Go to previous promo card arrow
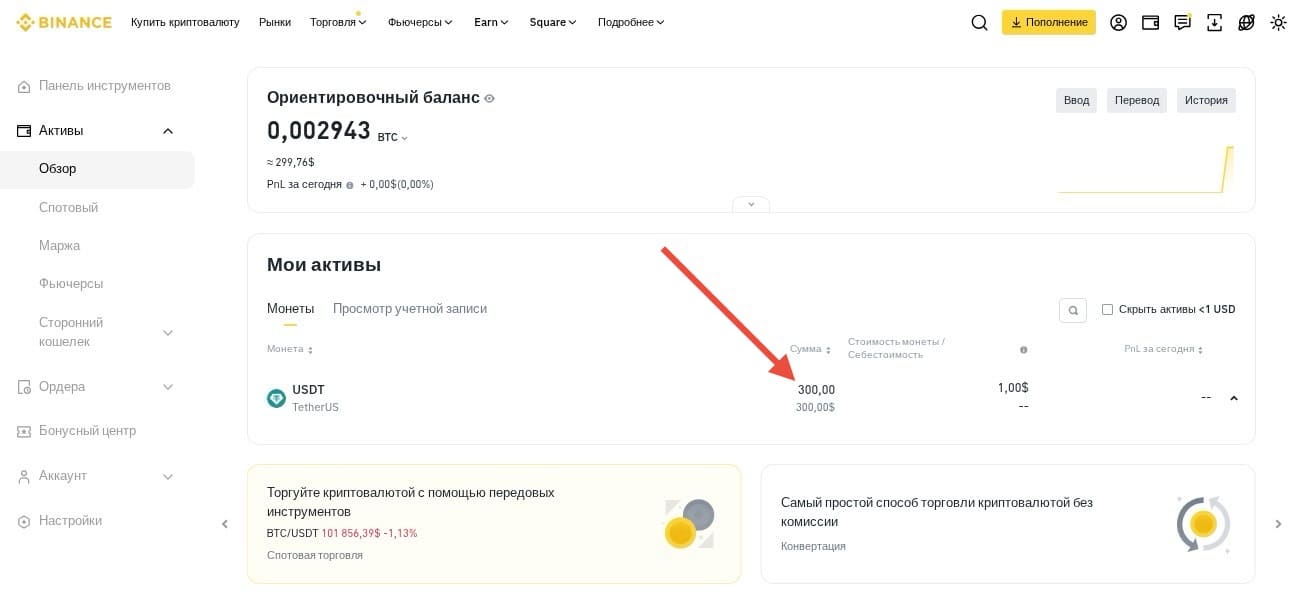Screen dimensions: 1302x592 (225, 524)
